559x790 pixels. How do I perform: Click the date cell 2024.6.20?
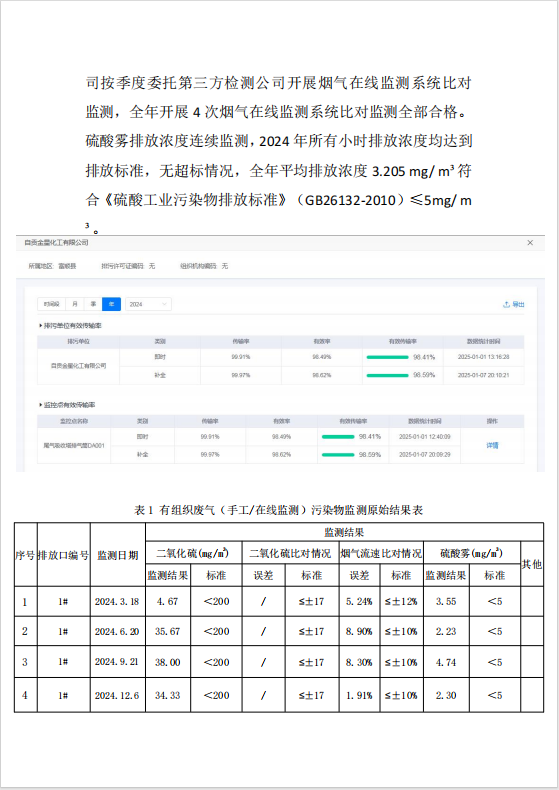tap(117, 632)
